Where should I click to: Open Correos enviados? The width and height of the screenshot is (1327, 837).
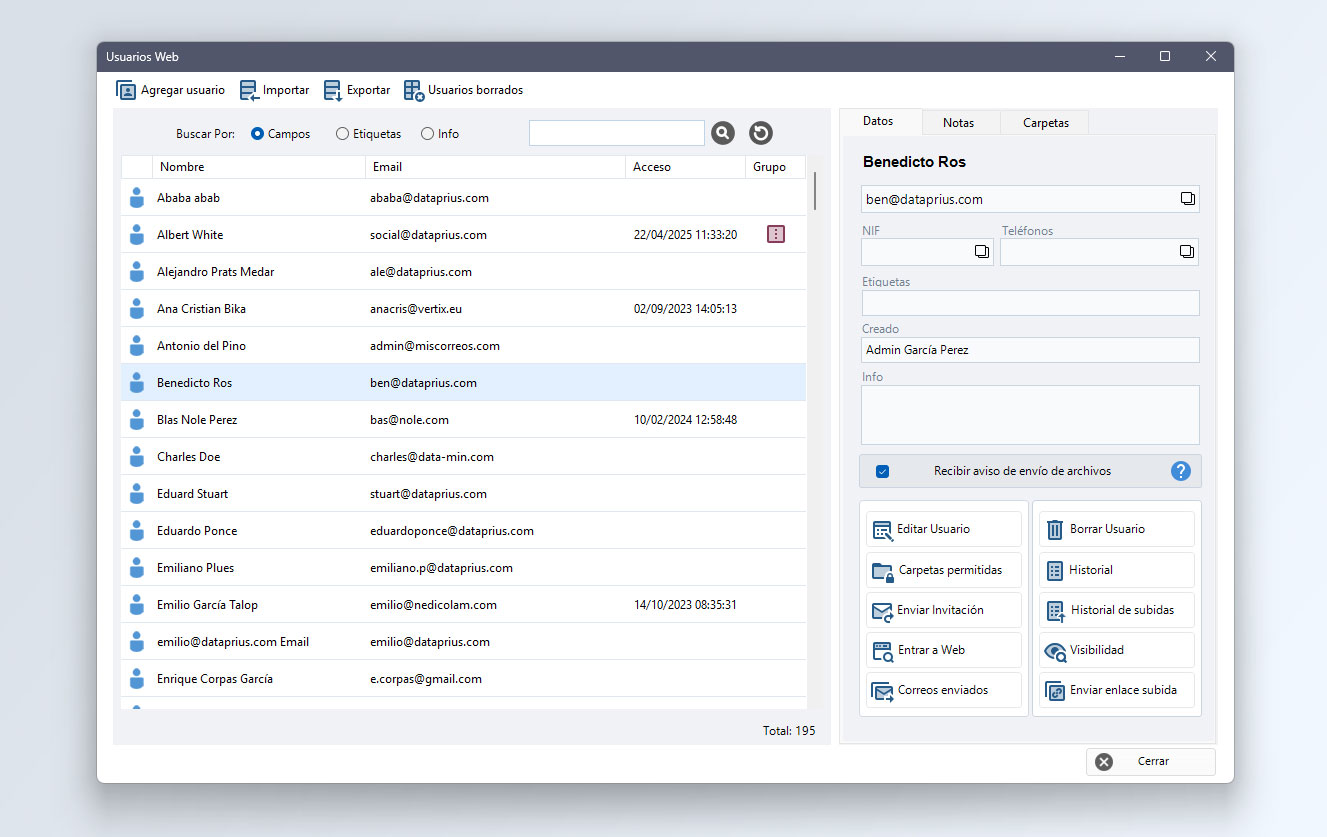pos(944,690)
